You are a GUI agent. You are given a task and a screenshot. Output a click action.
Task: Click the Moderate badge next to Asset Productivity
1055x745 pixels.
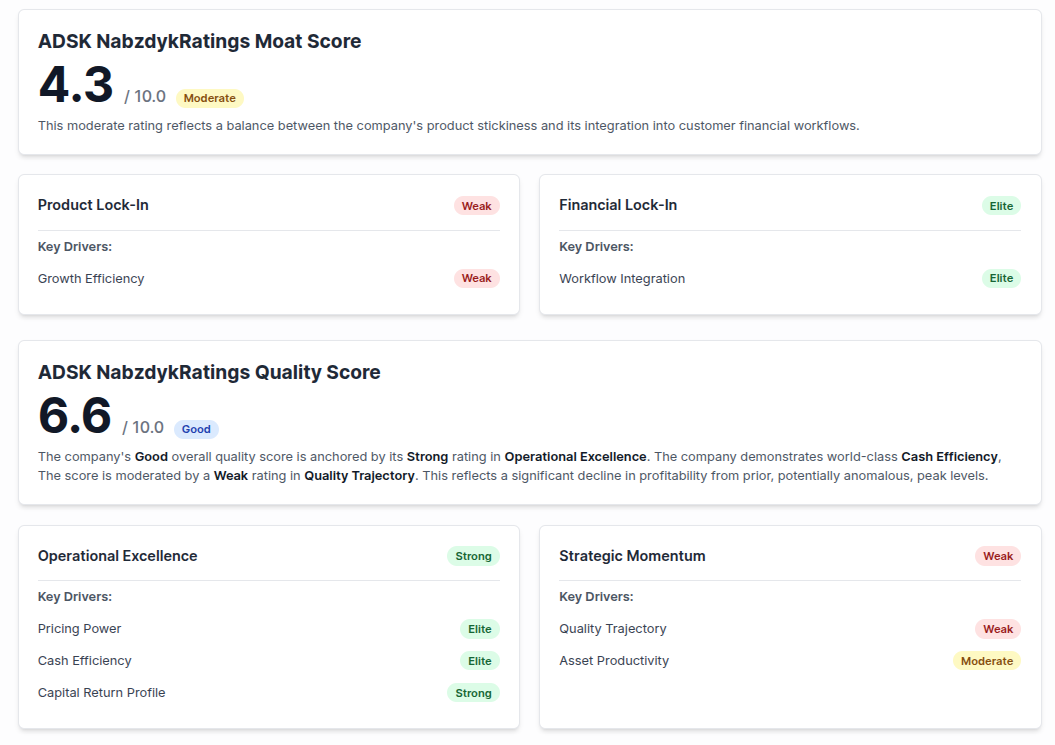click(986, 661)
